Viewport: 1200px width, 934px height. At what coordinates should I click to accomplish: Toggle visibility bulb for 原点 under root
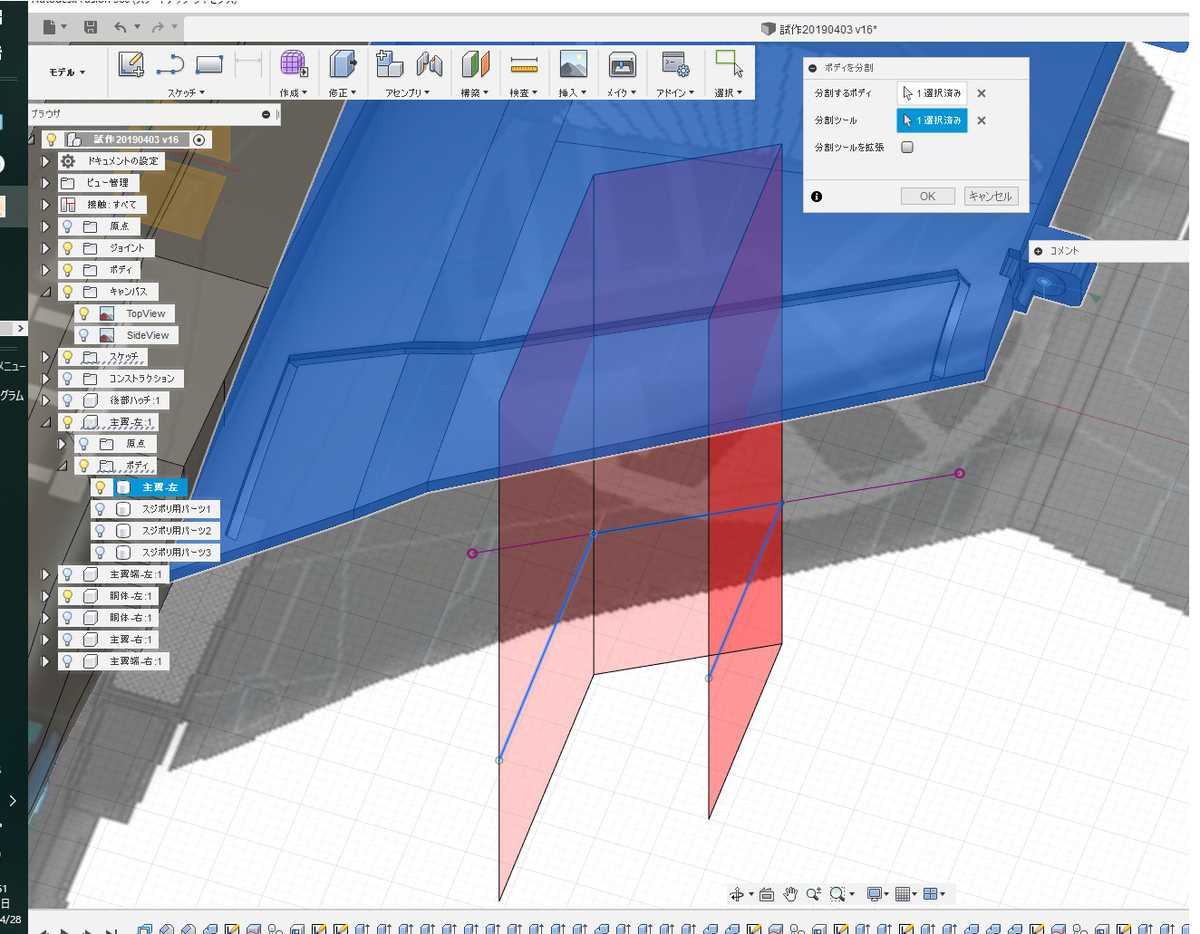[68, 227]
